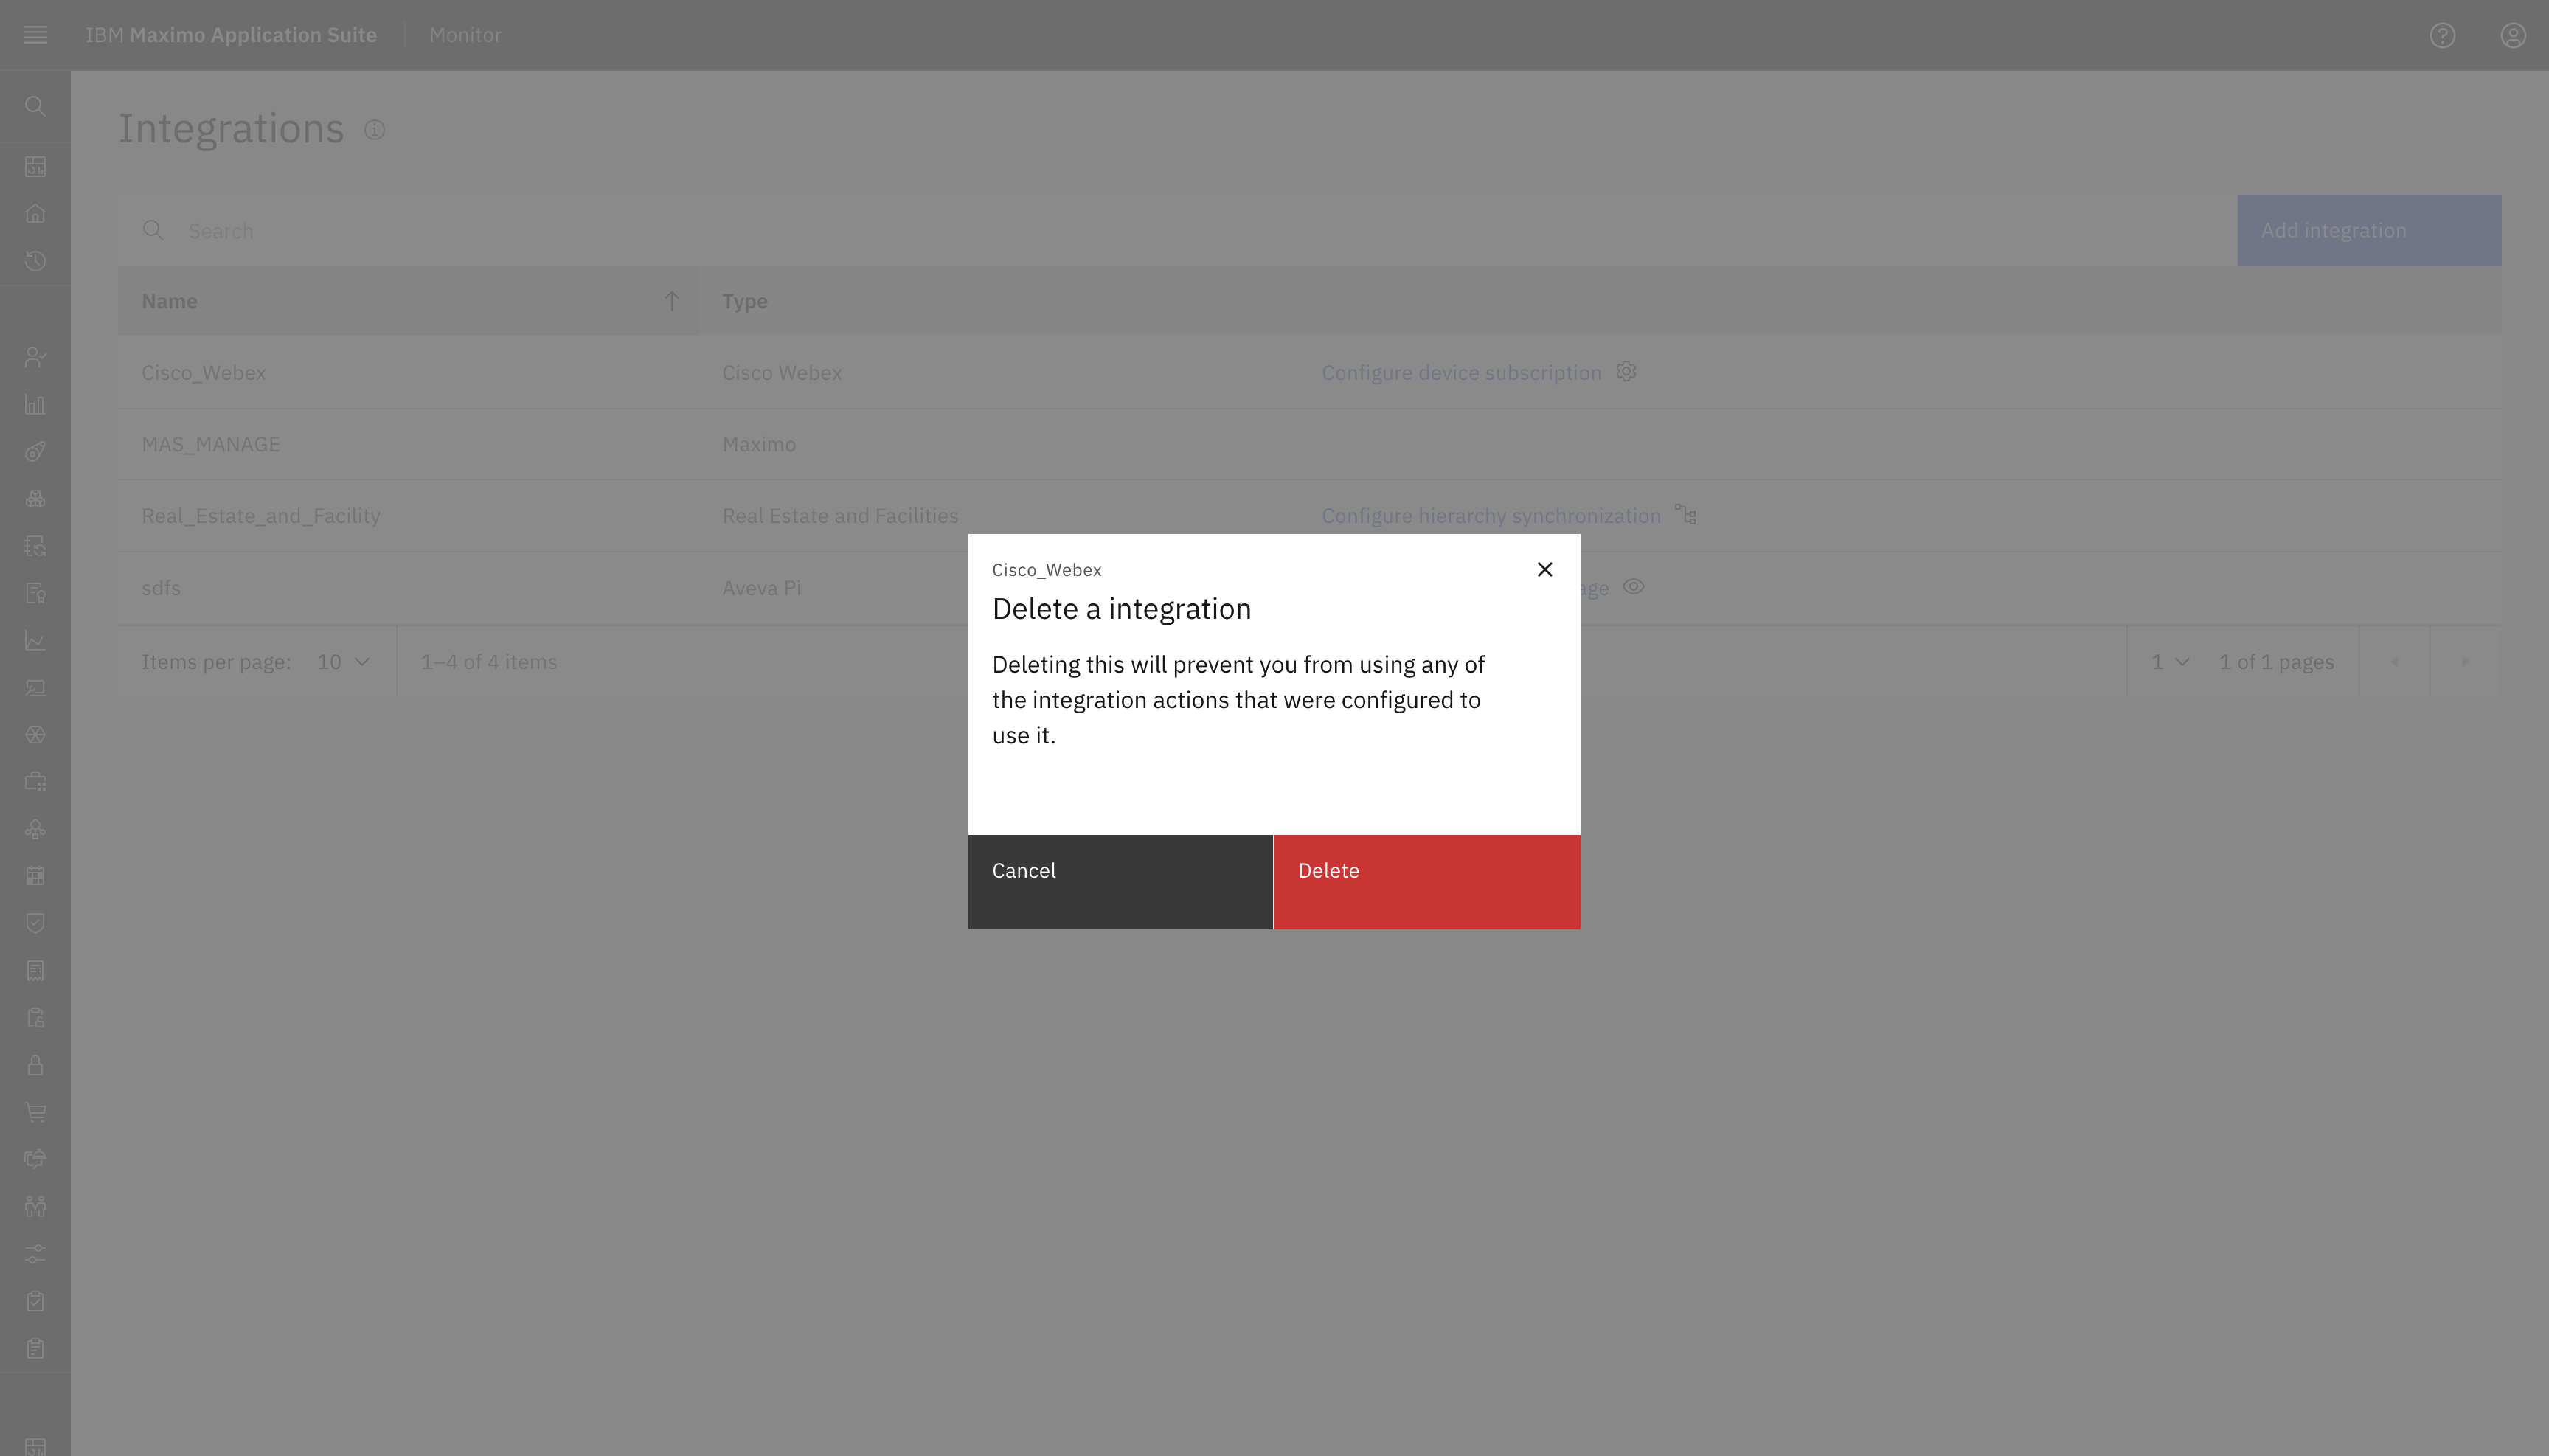Select the Real_Estate_and_Facility row
Viewport: 2549px width, 1456px height.
click(x=1309, y=515)
